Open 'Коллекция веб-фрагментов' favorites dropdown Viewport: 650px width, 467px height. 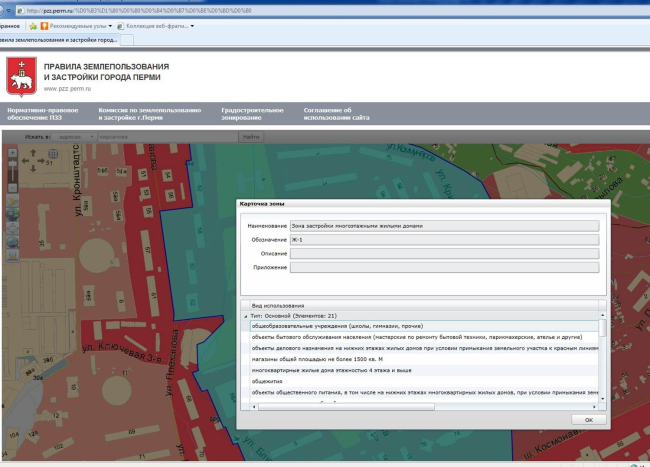point(156,25)
